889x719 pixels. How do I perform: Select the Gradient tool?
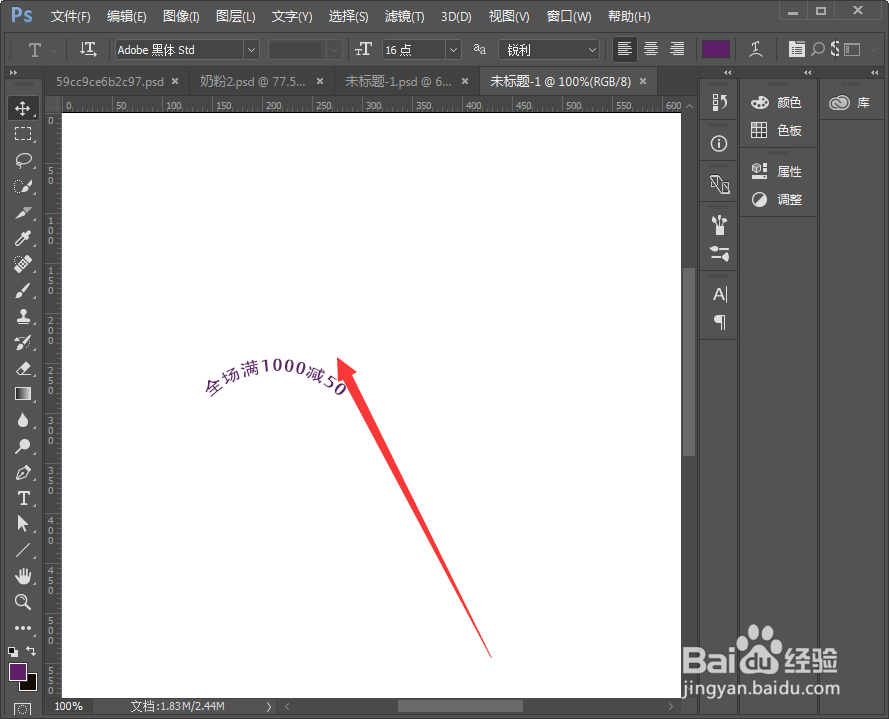point(23,394)
